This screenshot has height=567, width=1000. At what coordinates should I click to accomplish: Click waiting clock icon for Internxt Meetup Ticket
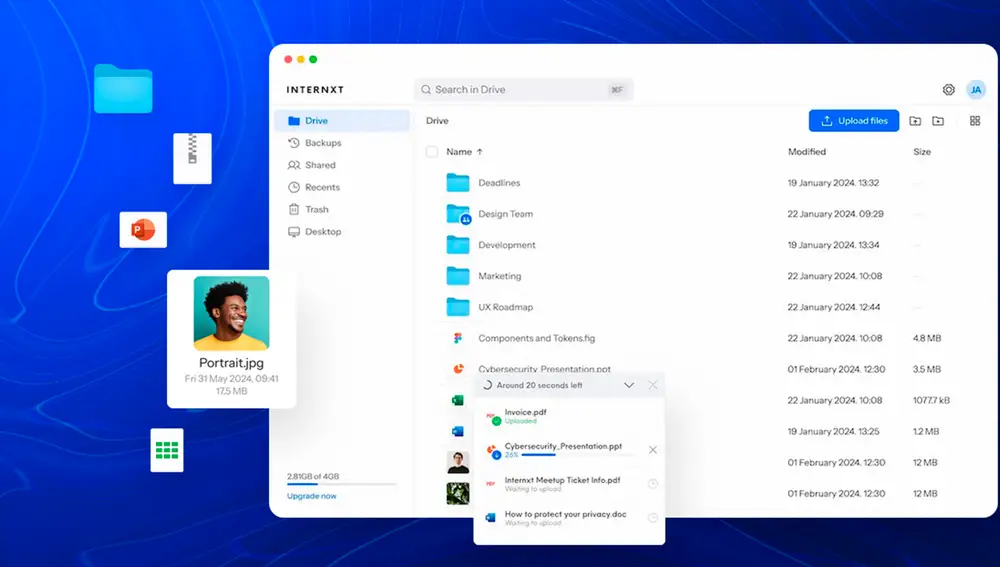(652, 484)
